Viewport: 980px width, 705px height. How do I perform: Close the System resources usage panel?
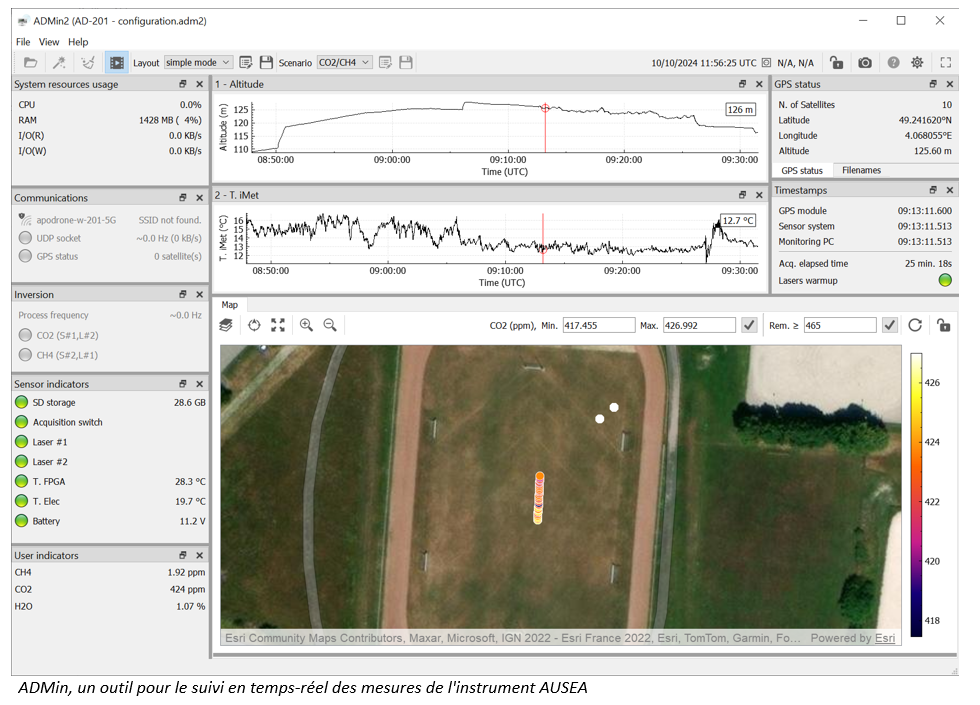pyautogui.click(x=199, y=84)
